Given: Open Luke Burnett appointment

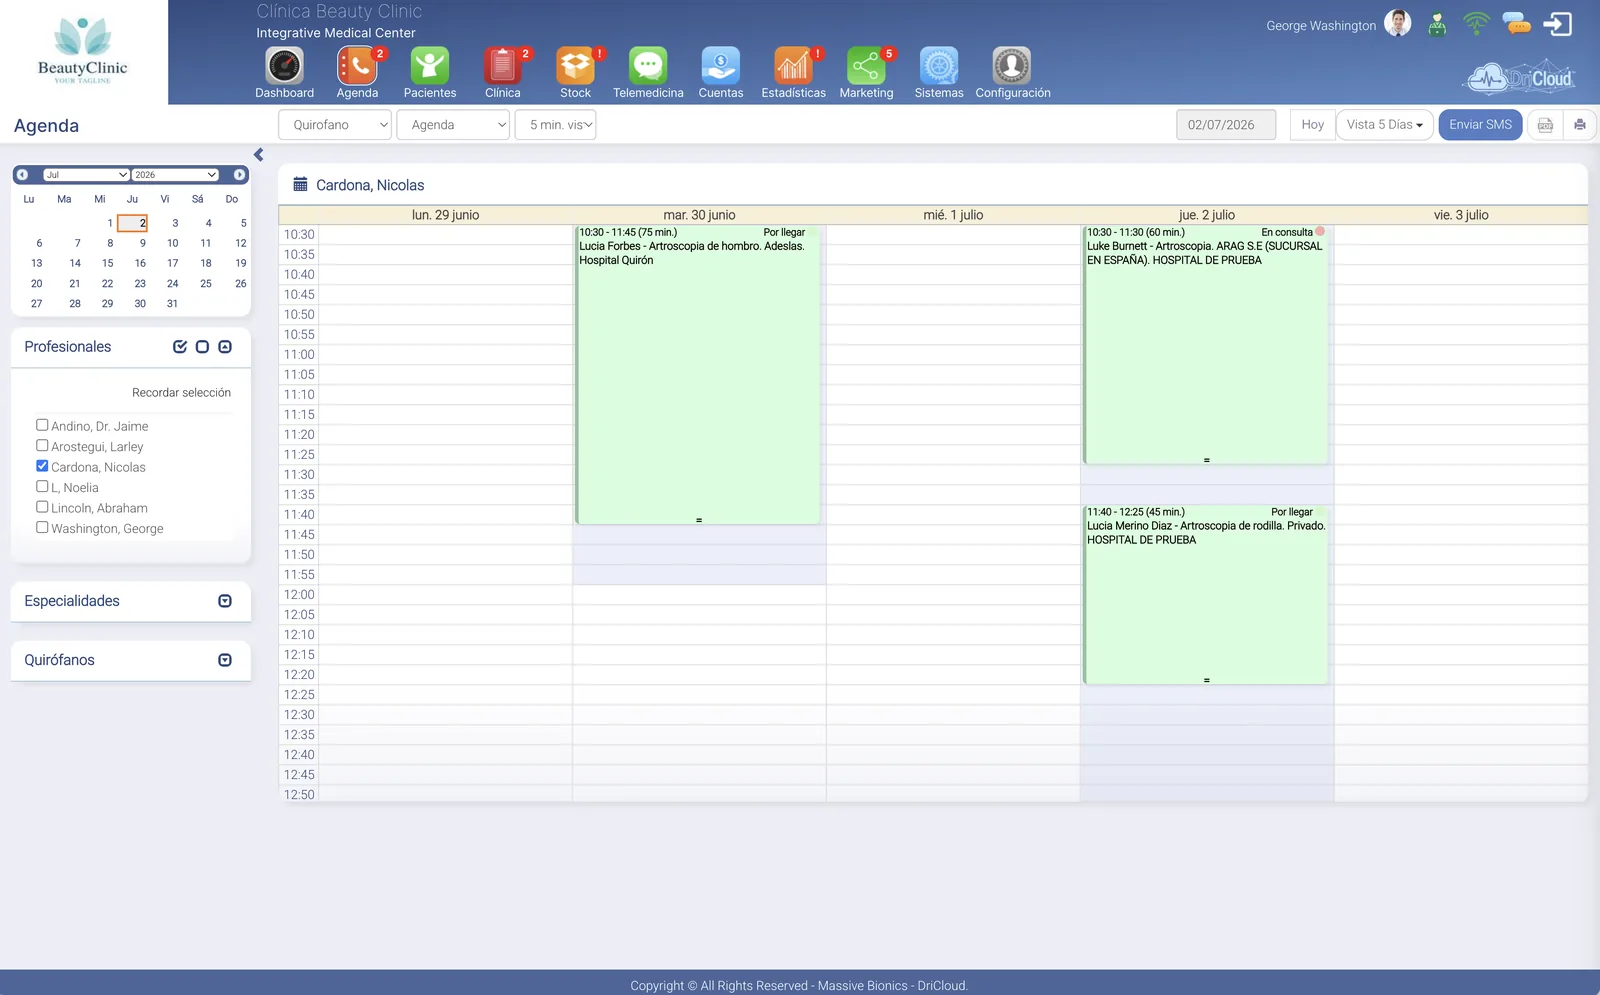Looking at the screenshot, I should point(1206,344).
